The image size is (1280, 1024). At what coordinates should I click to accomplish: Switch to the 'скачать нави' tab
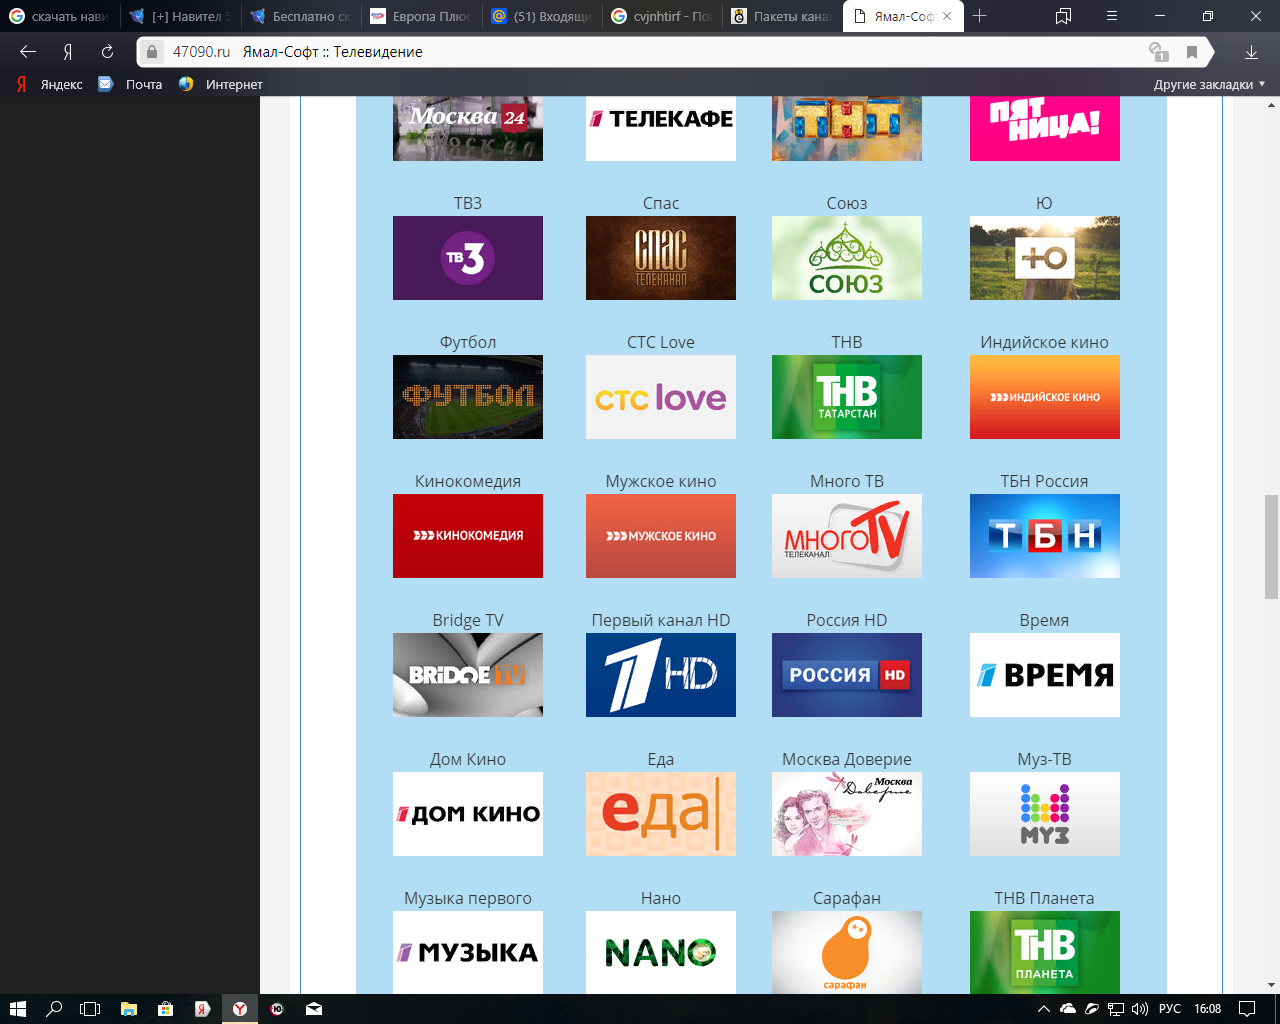(x=60, y=16)
